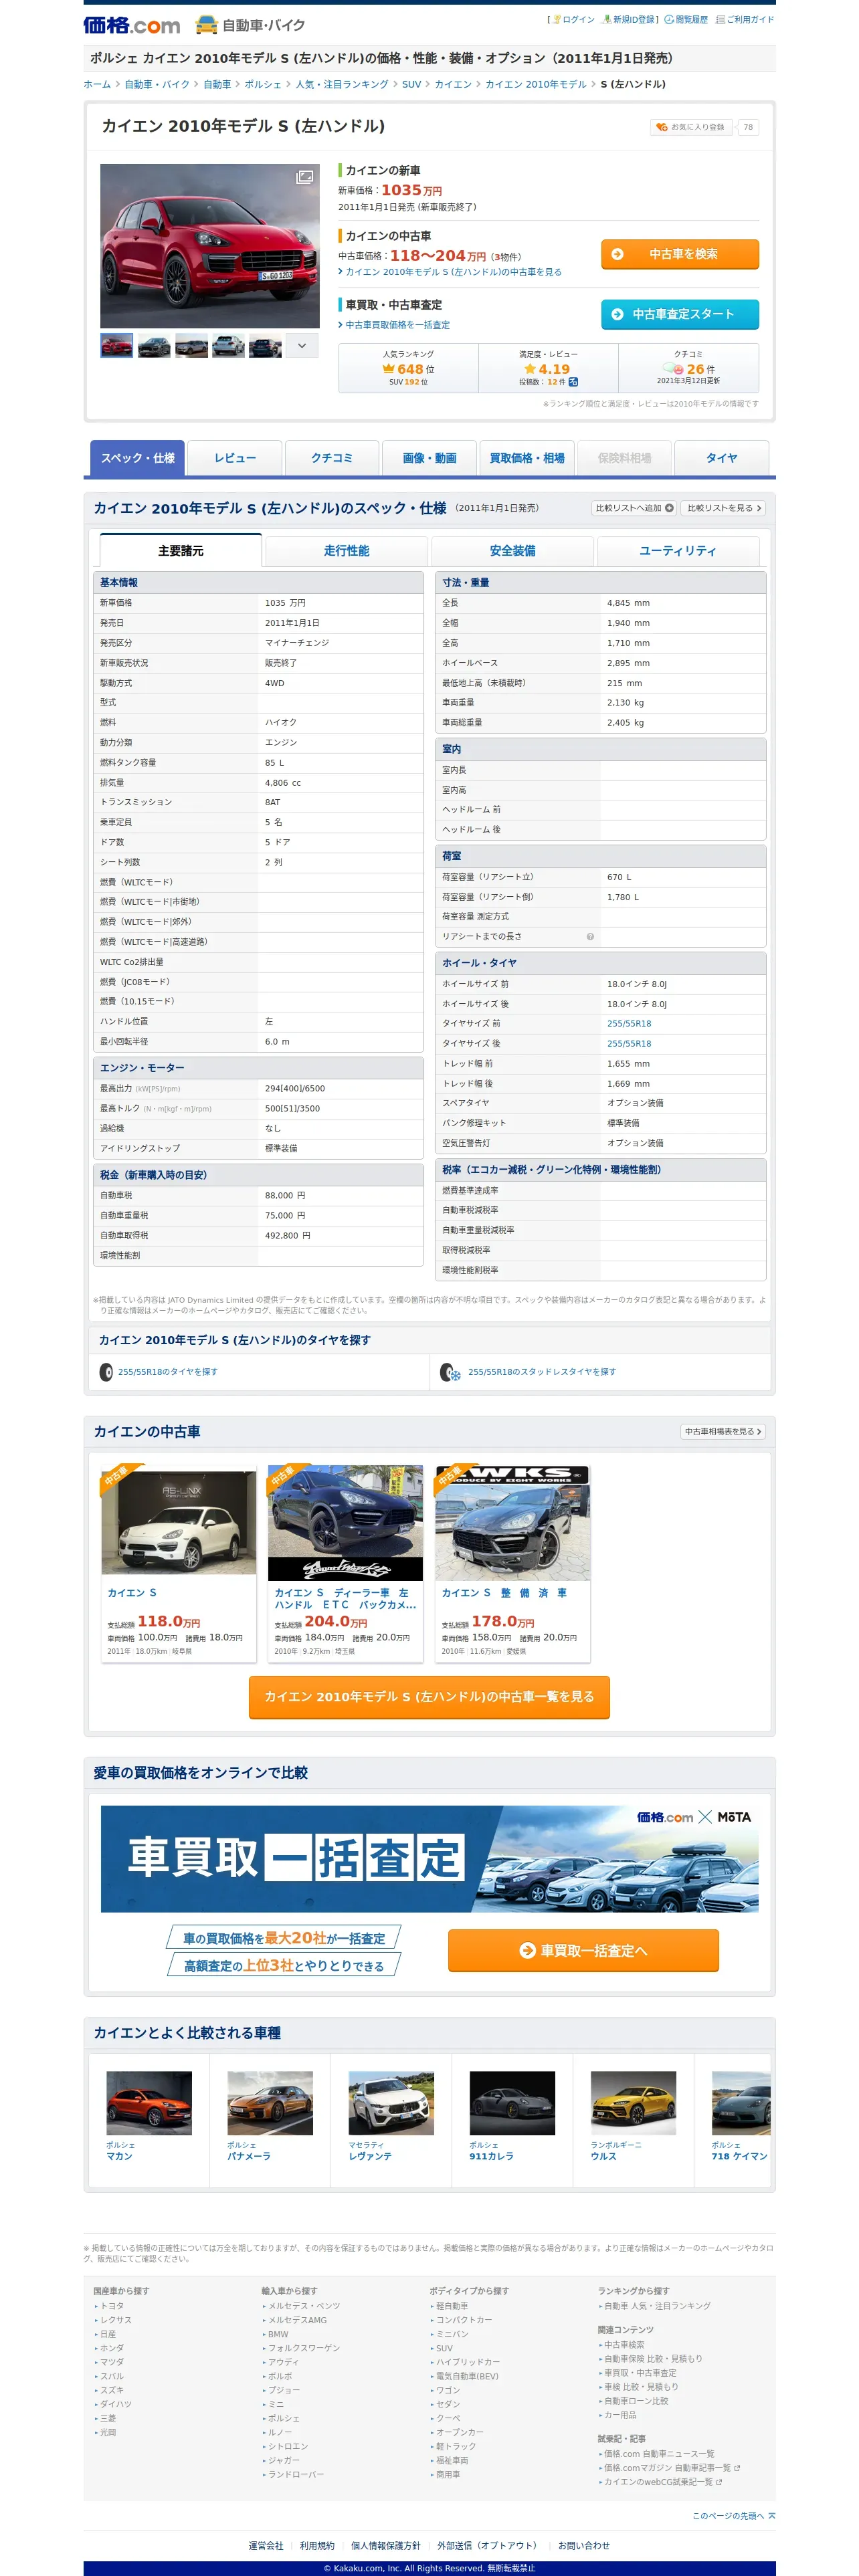Screen dimensions: 859x2576
Task: Click the tire icon for 255/55R18のタイヤを探す
Action: click(106, 1372)
